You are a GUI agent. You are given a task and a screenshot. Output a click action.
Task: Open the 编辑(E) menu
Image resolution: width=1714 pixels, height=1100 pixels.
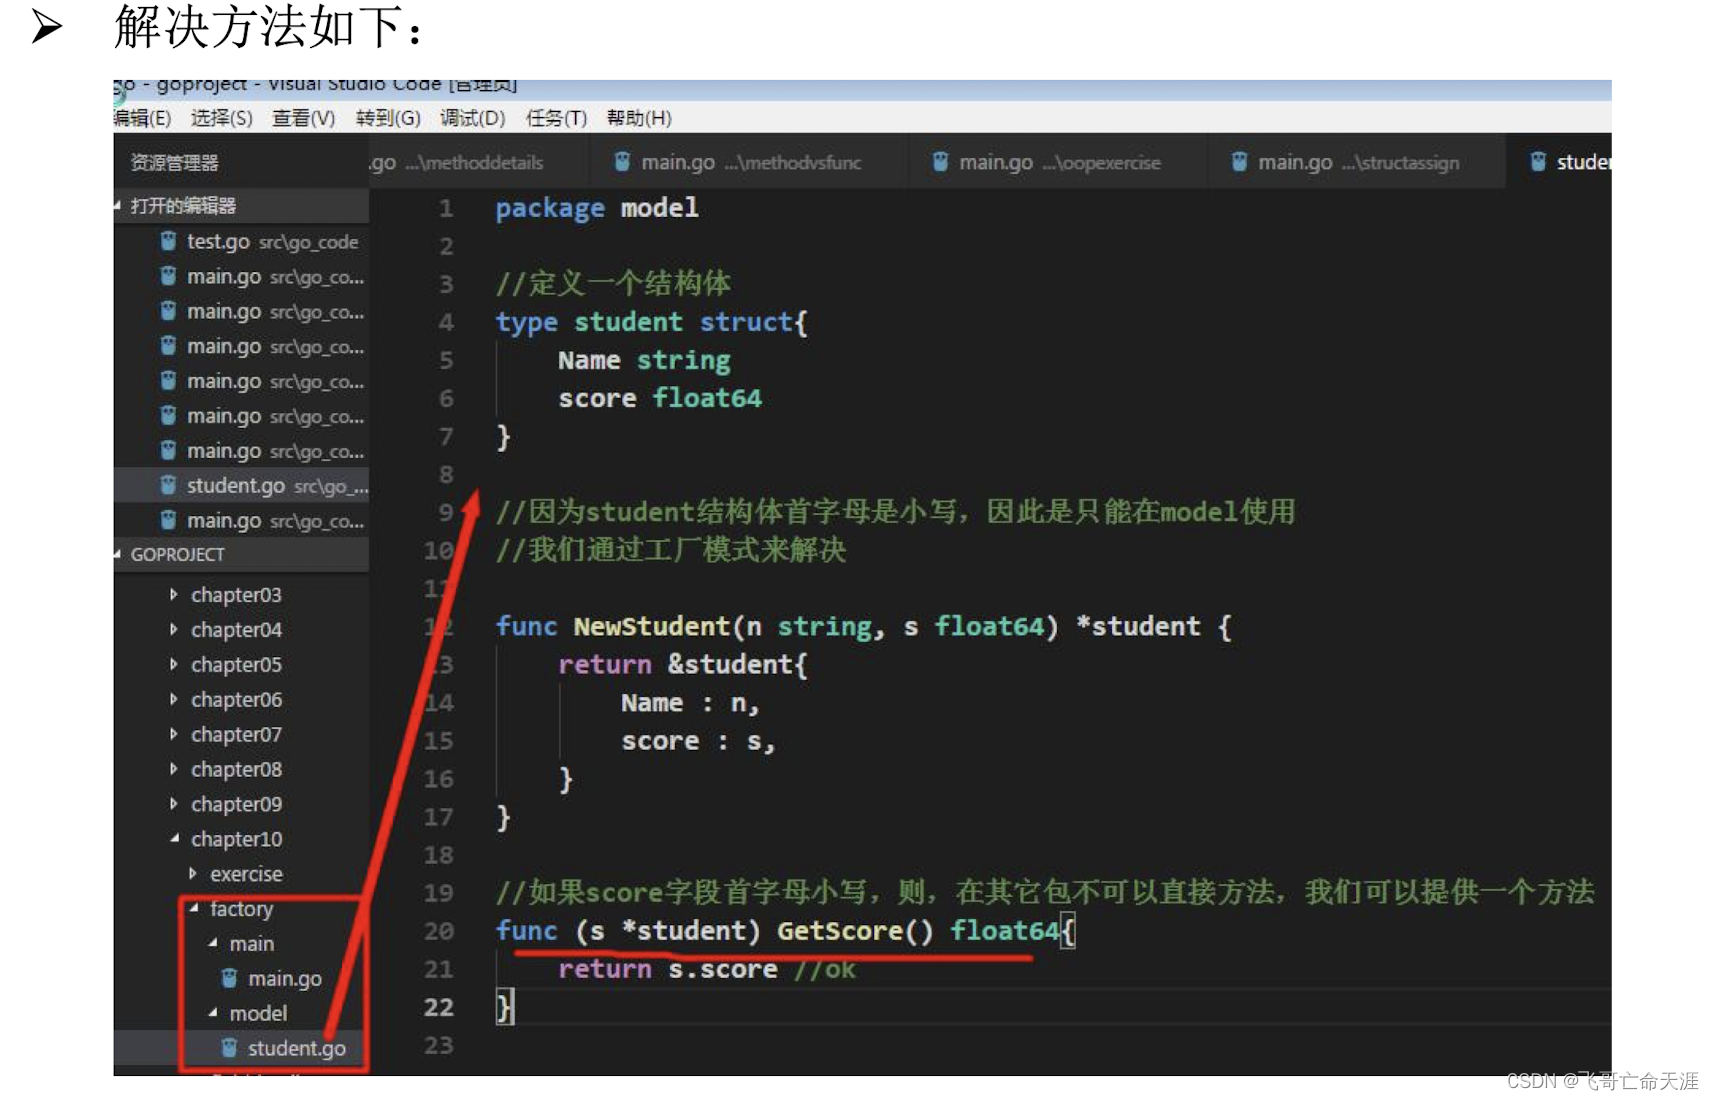(x=142, y=118)
